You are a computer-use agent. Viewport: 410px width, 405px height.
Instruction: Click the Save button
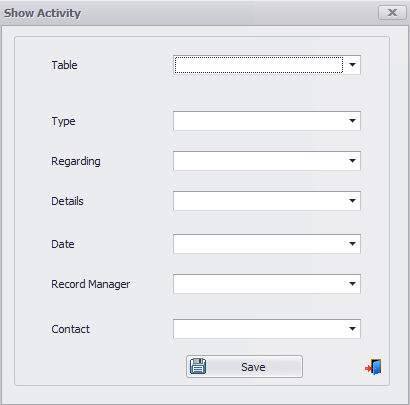pos(244,367)
